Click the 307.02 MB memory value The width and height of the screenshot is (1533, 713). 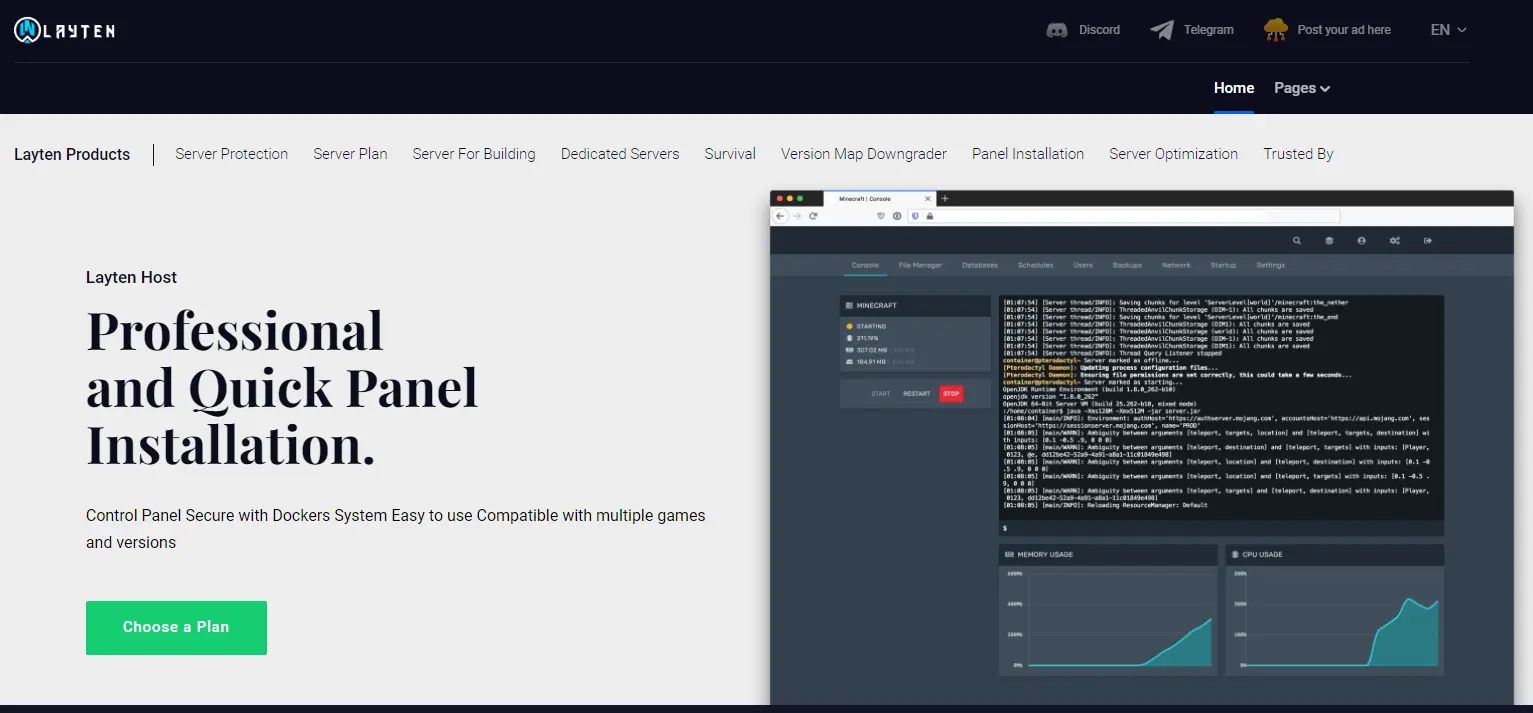[873, 350]
